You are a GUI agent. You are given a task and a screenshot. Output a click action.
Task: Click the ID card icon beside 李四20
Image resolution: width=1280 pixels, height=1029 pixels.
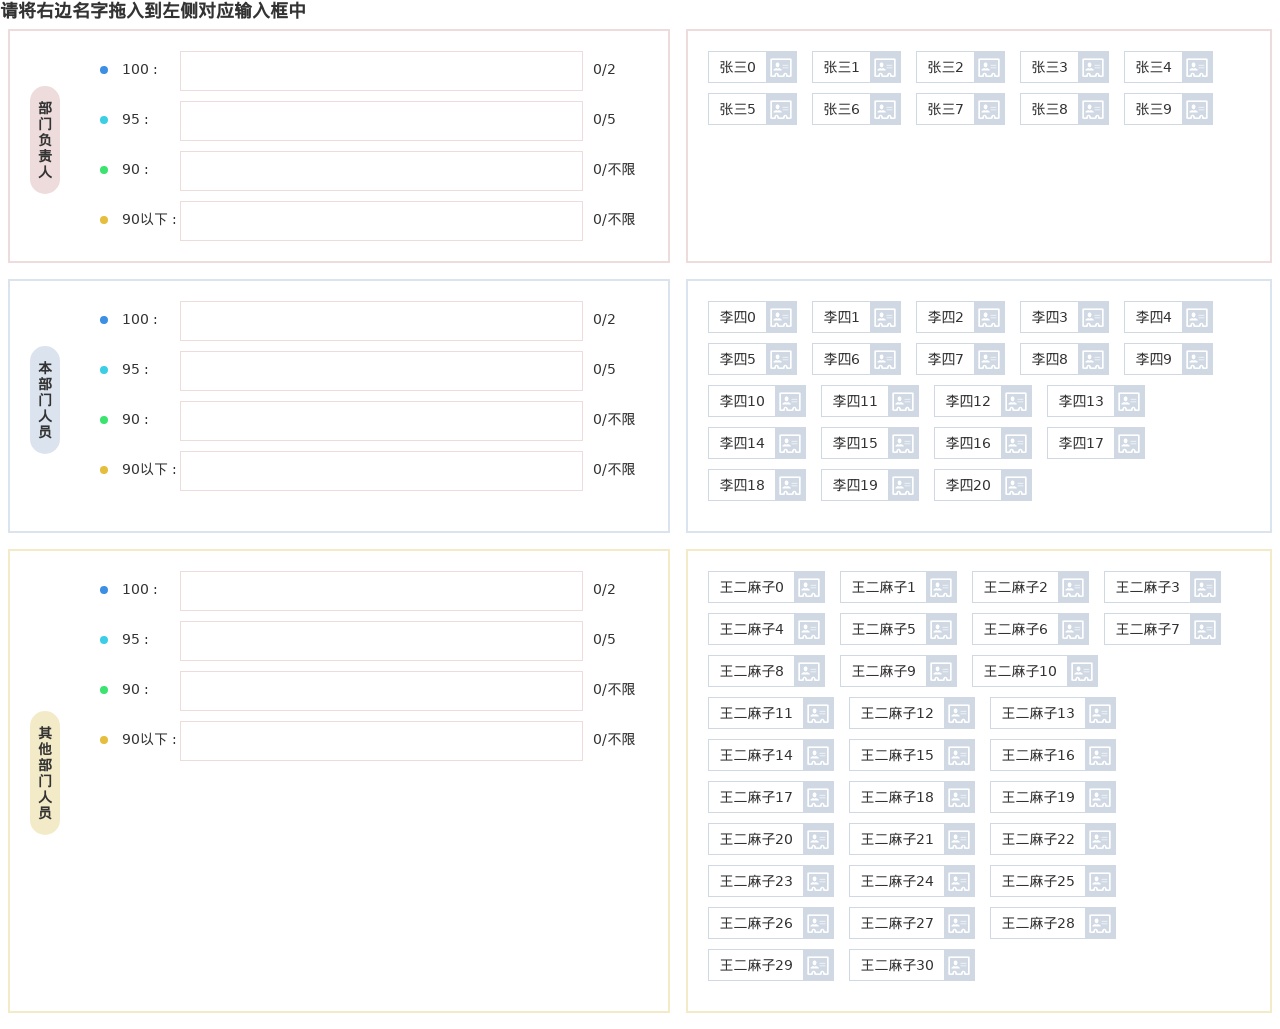(1016, 486)
